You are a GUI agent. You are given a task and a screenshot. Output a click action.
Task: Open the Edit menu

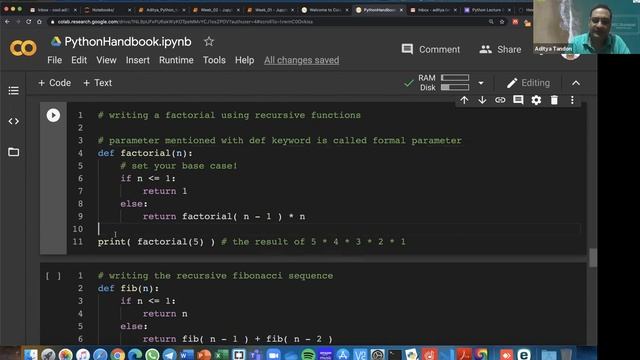click(x=79, y=60)
